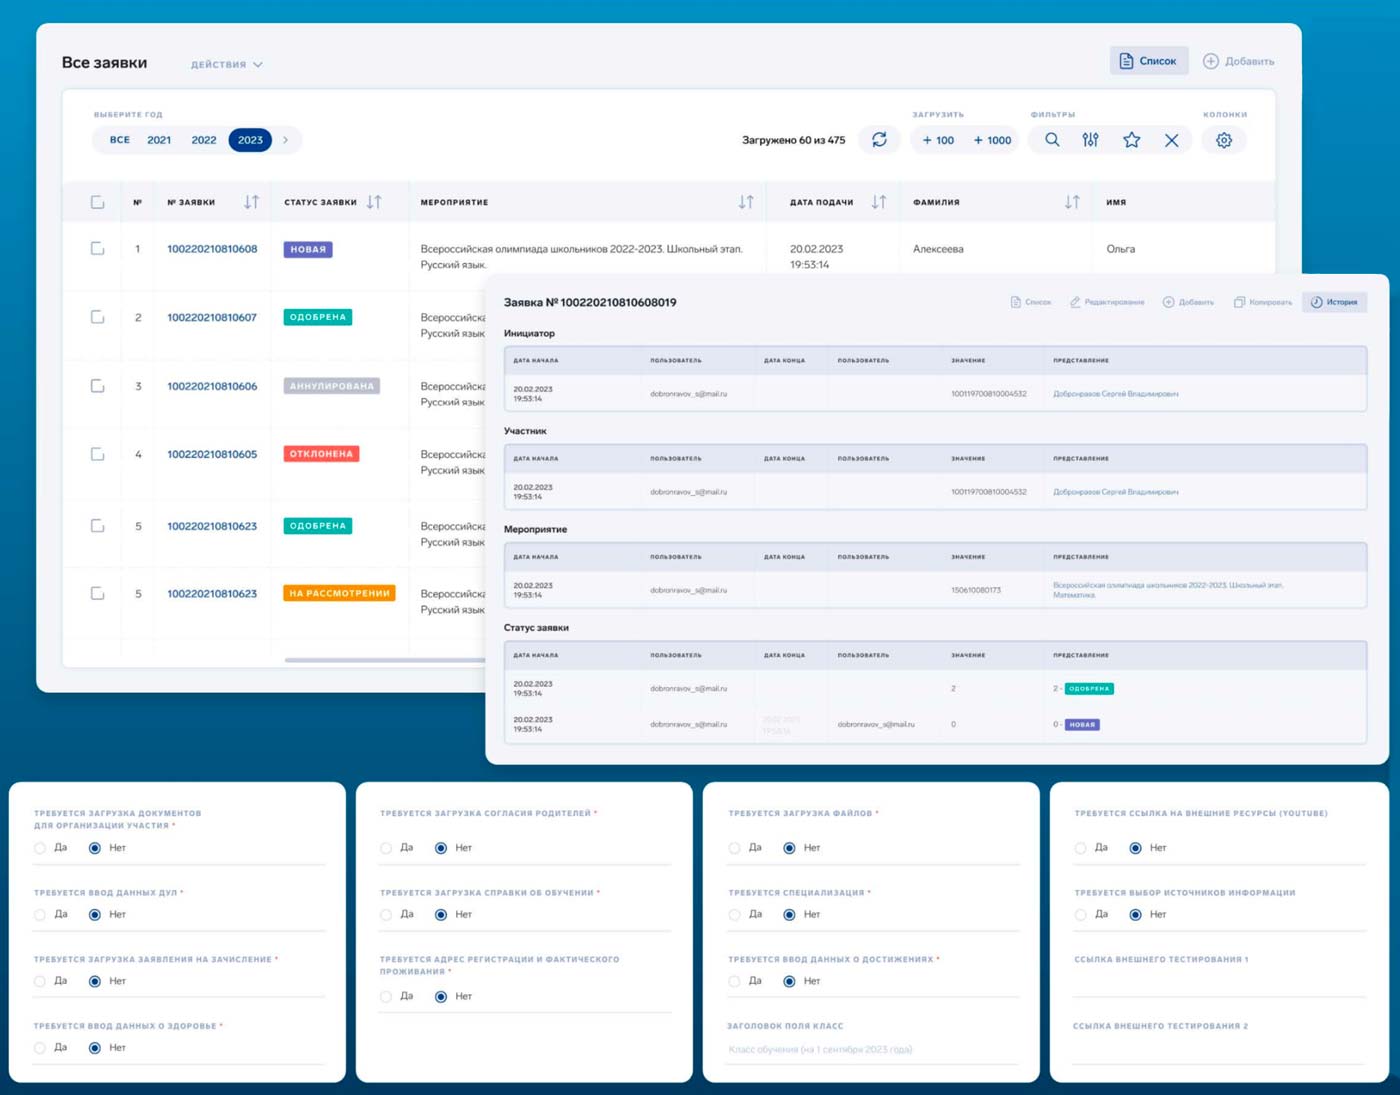Click the top Добавить button
Screen dimensions: 1400x1095
coord(1238,61)
